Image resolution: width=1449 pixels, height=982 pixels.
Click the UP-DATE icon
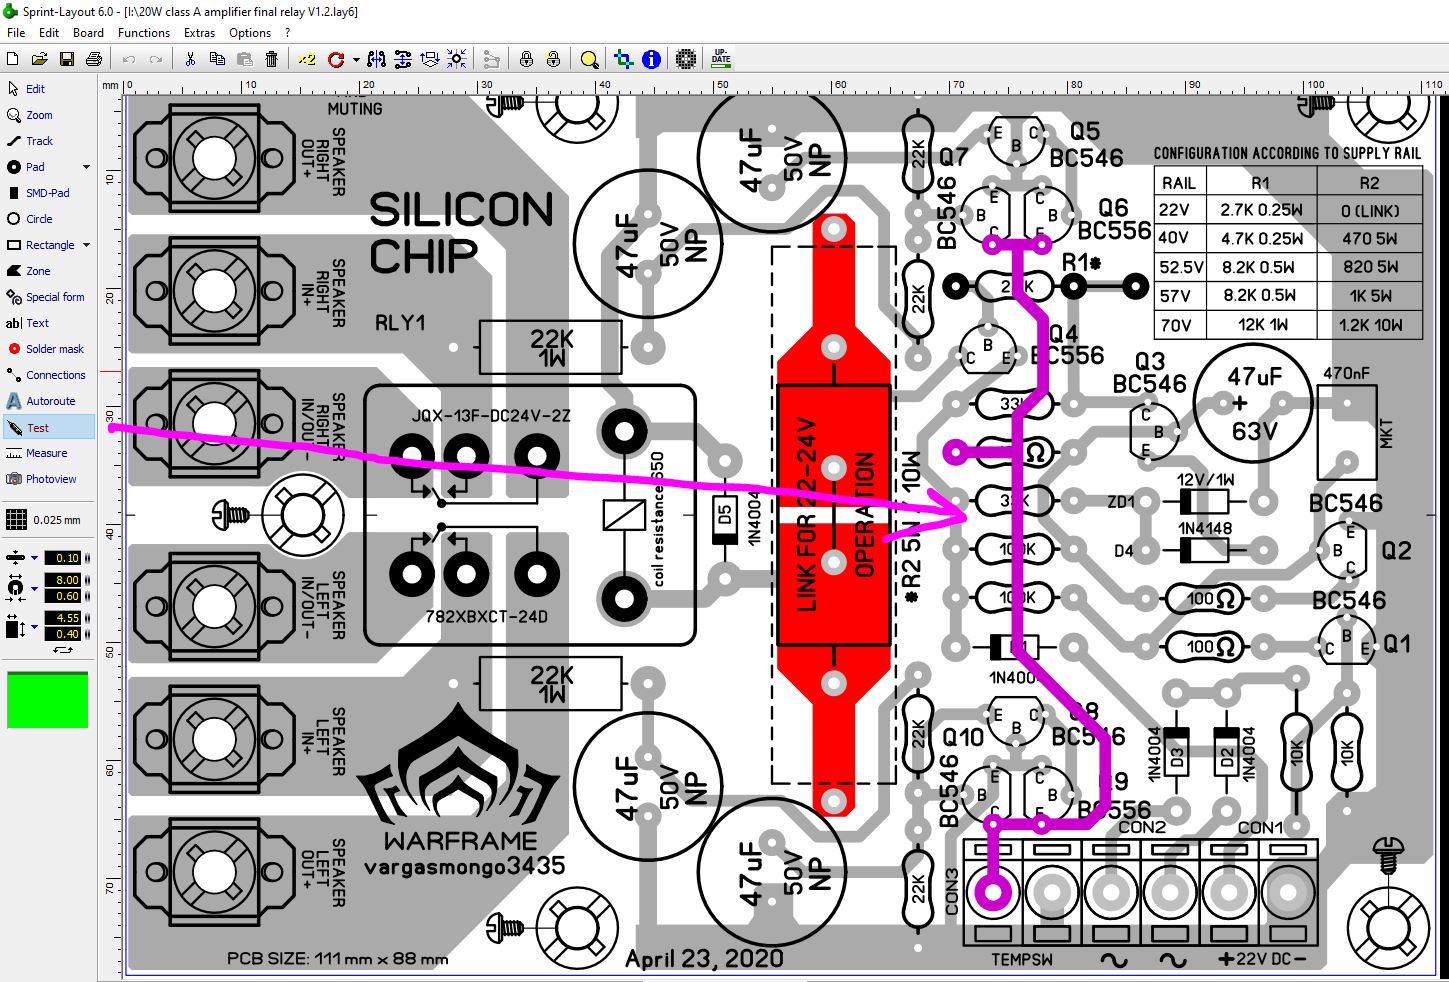pyautogui.click(x=721, y=59)
